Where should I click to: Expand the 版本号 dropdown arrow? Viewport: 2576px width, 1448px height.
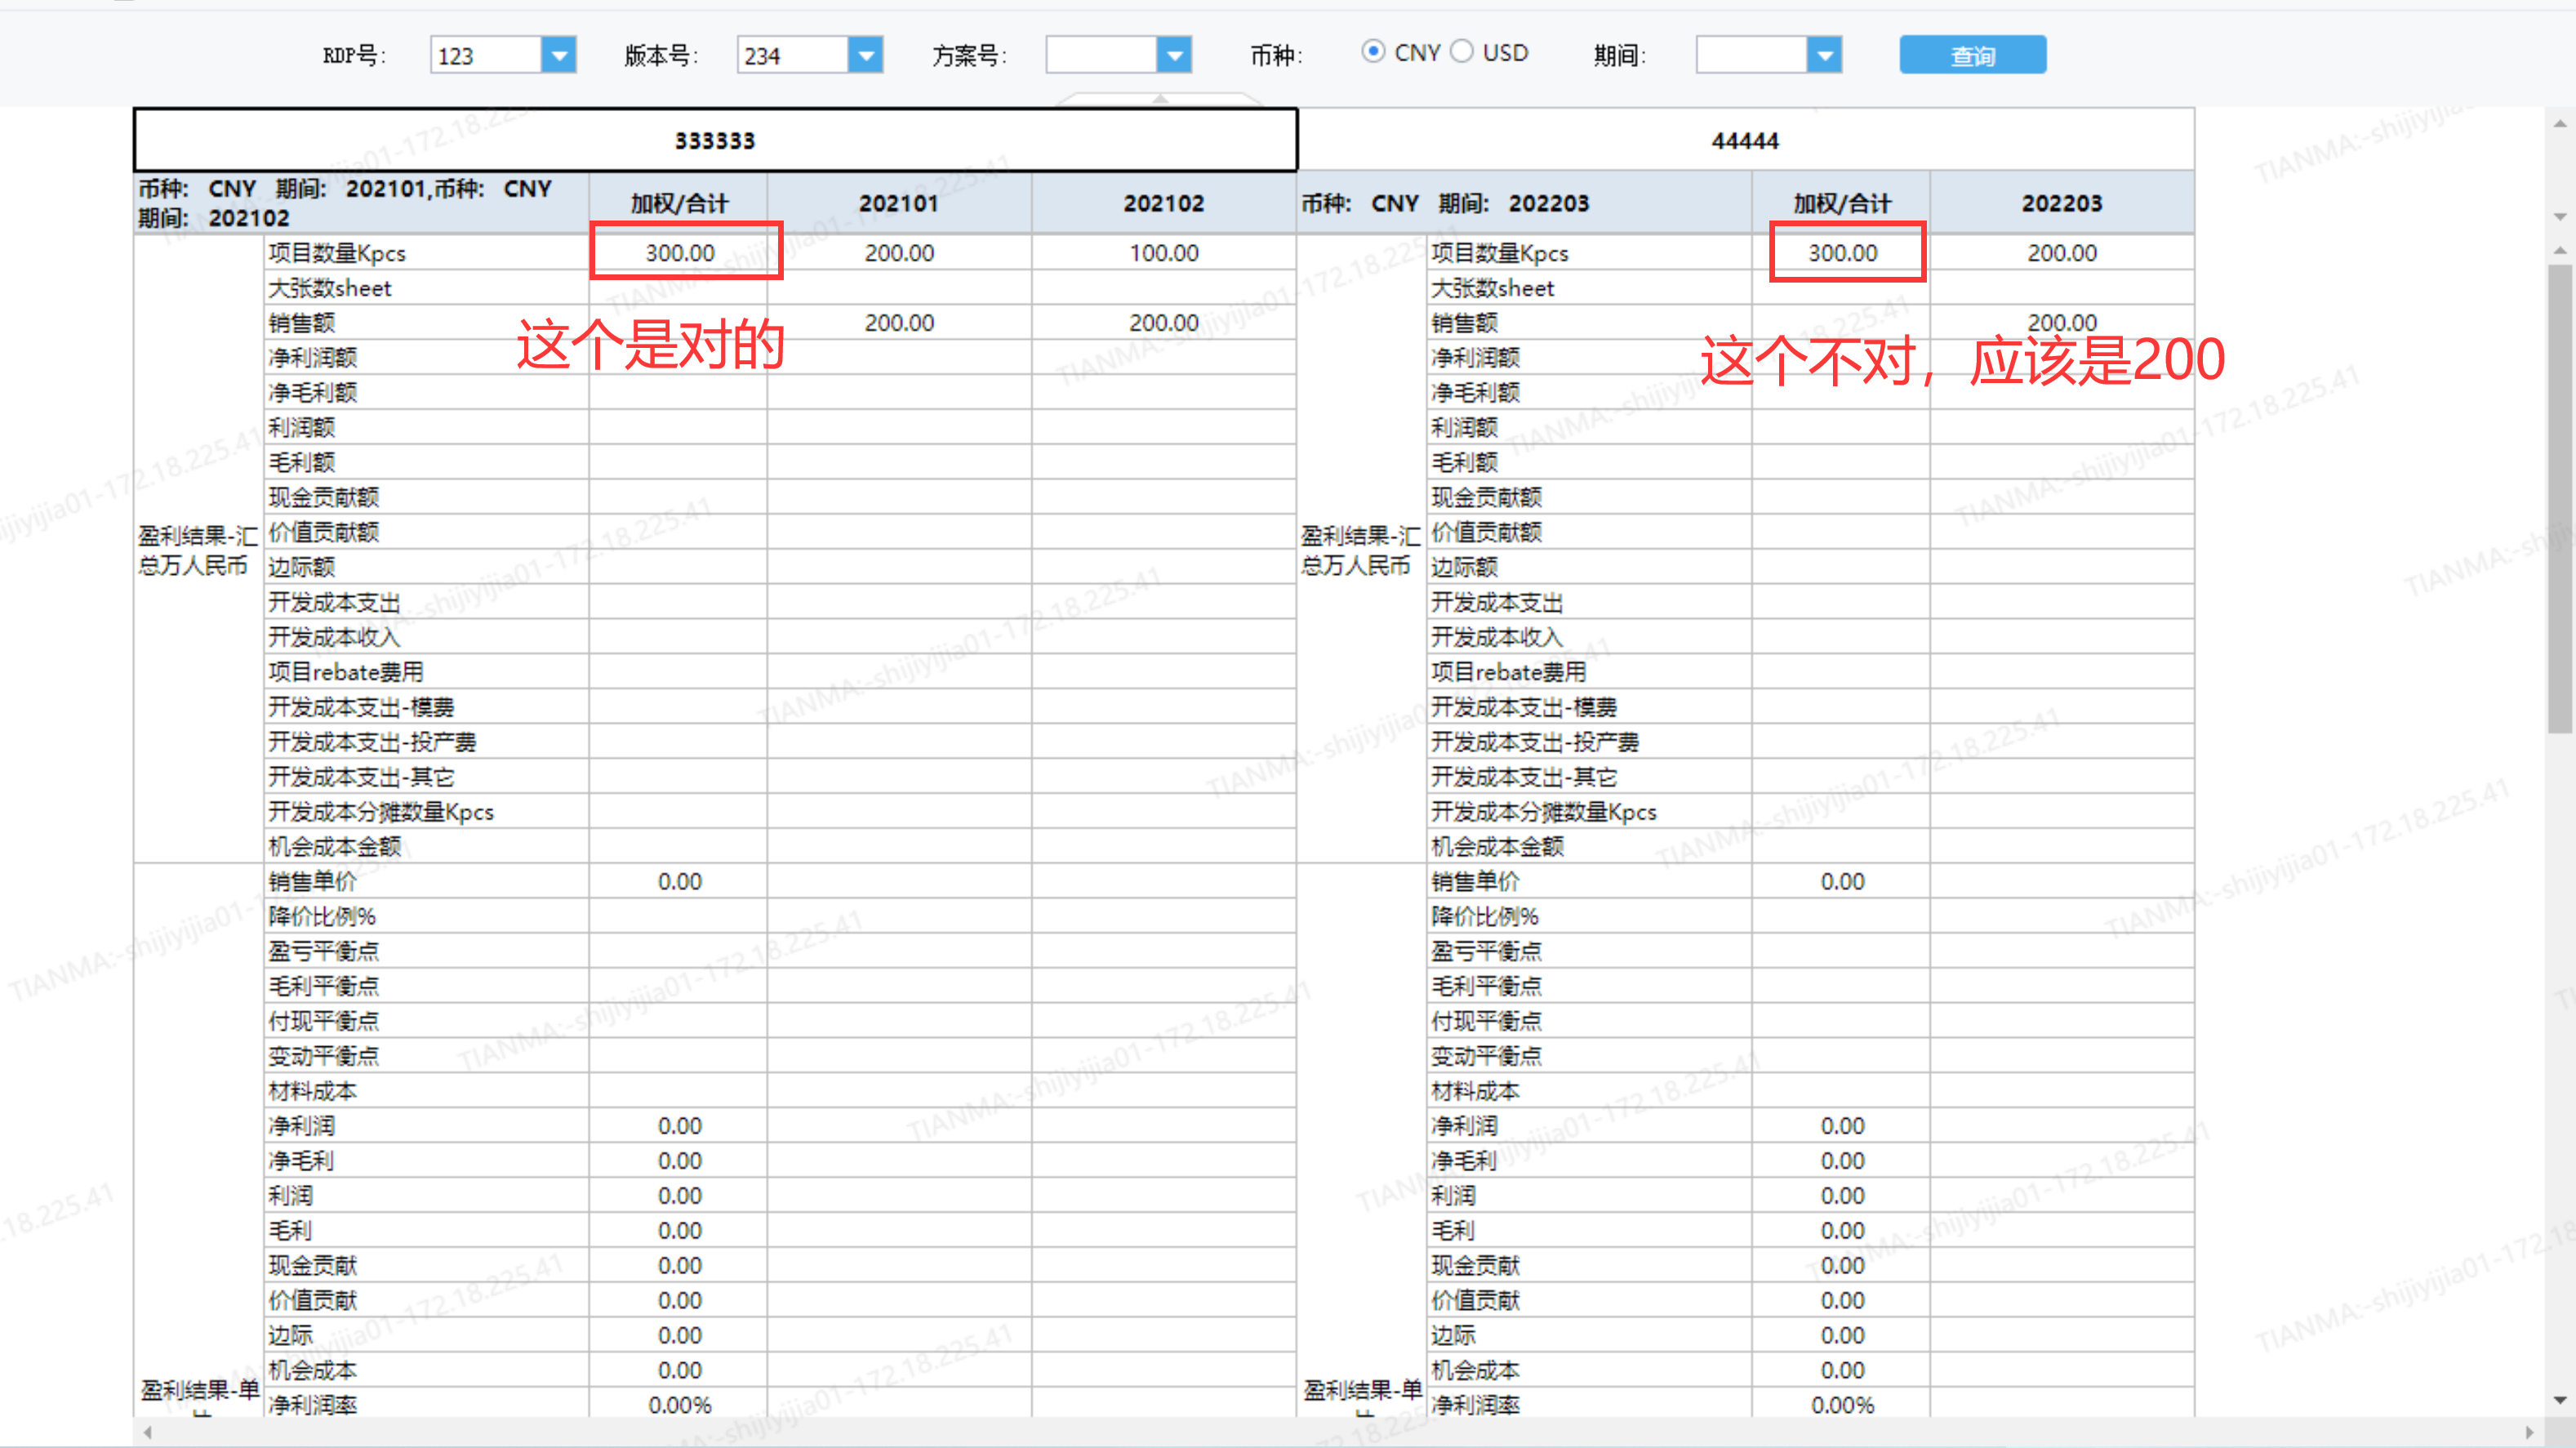click(865, 55)
